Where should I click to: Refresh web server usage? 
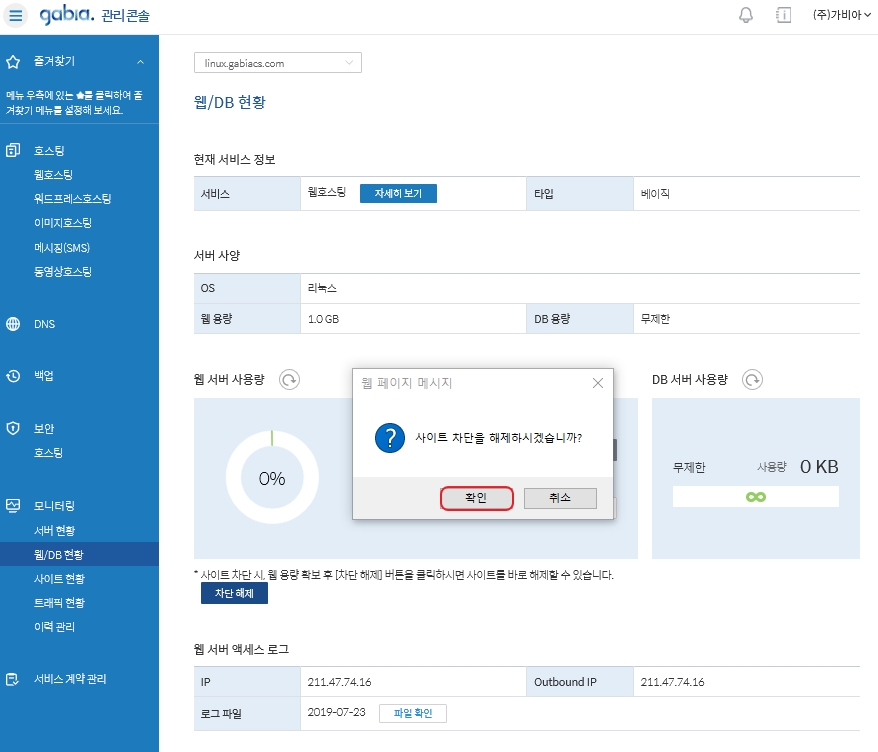pos(289,380)
